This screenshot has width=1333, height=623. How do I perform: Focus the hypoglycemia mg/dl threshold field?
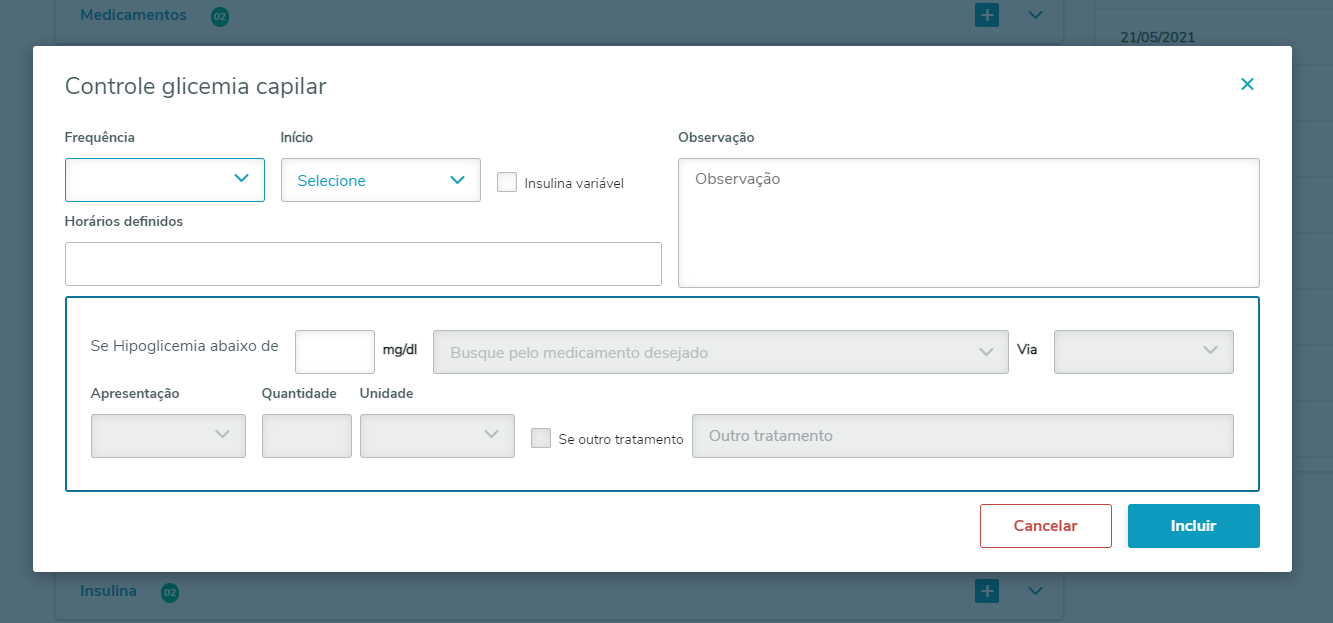coord(335,352)
